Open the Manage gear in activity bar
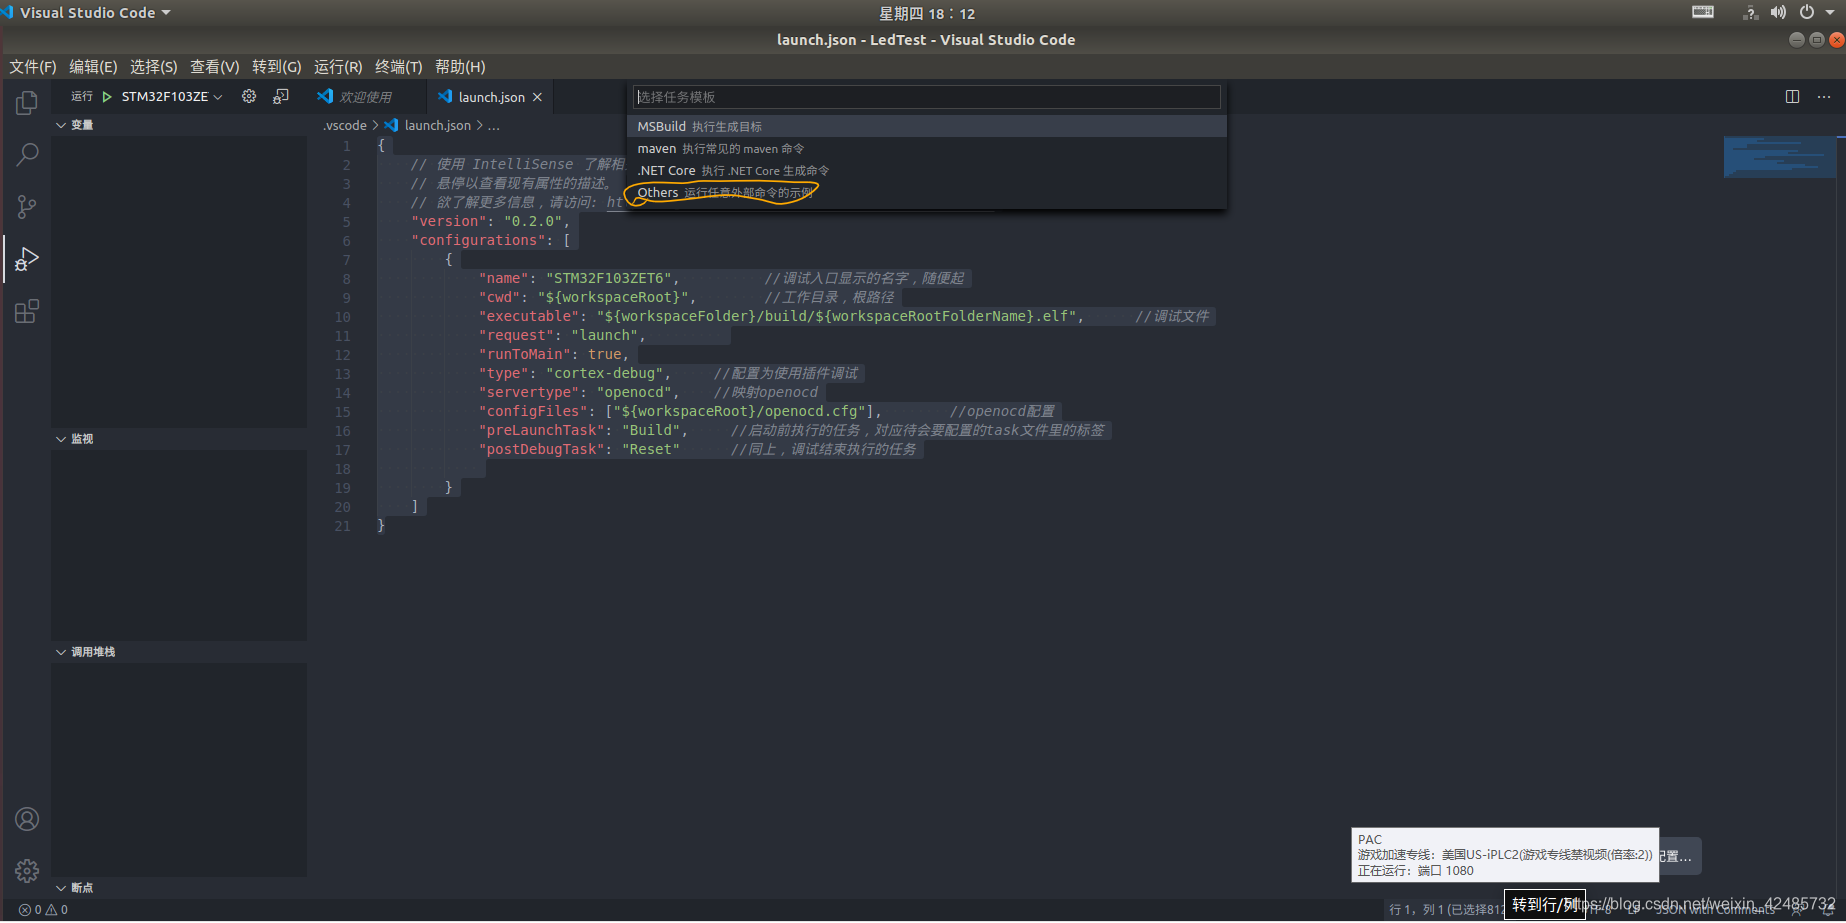This screenshot has height=923, width=1846. [x=27, y=871]
